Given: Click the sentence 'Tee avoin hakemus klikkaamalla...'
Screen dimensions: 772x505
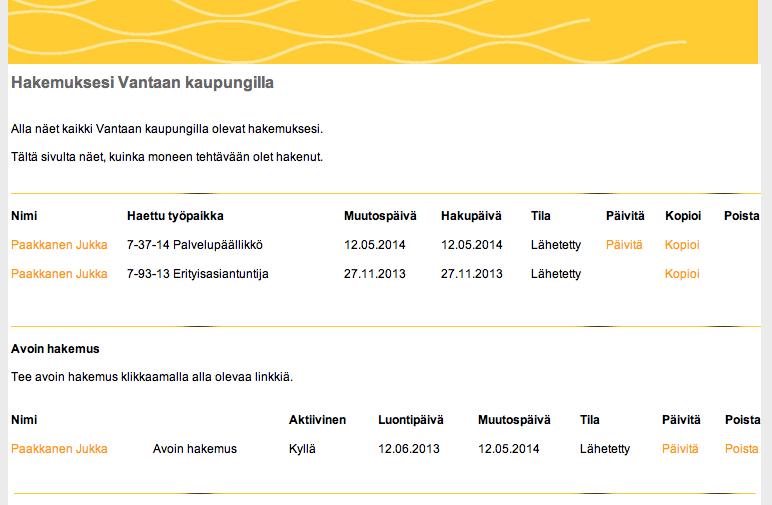Looking at the screenshot, I should (152, 377).
